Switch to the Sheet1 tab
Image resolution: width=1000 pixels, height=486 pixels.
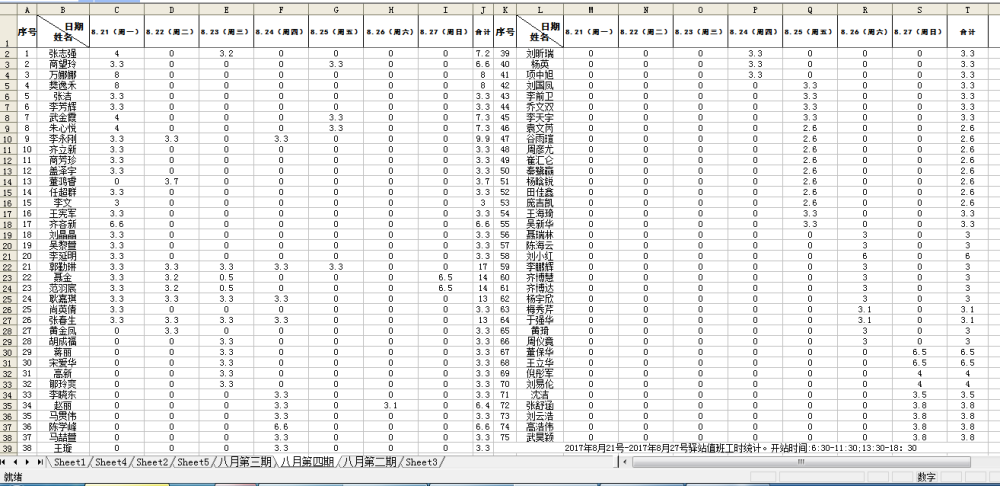tap(70, 462)
